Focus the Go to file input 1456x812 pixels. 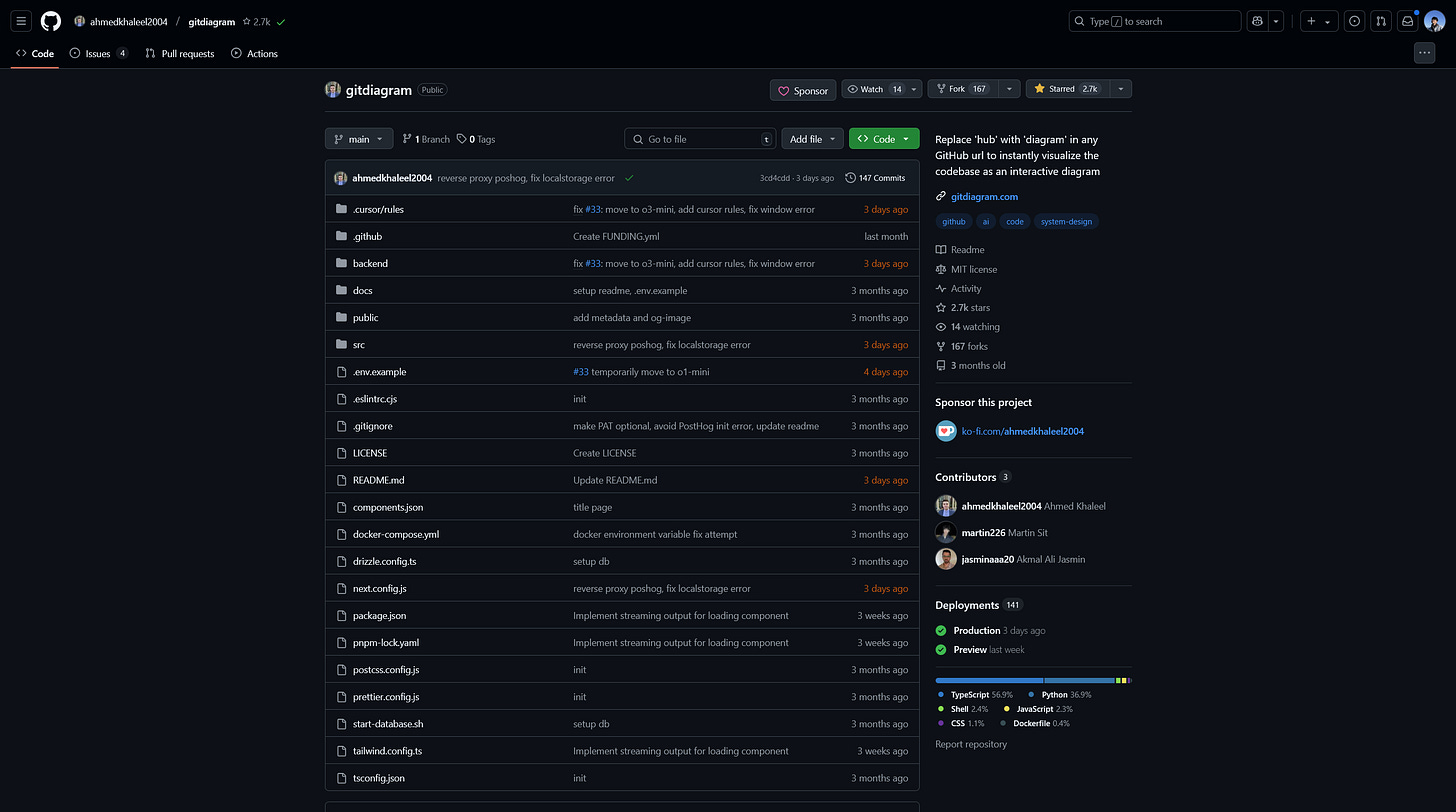click(700, 139)
